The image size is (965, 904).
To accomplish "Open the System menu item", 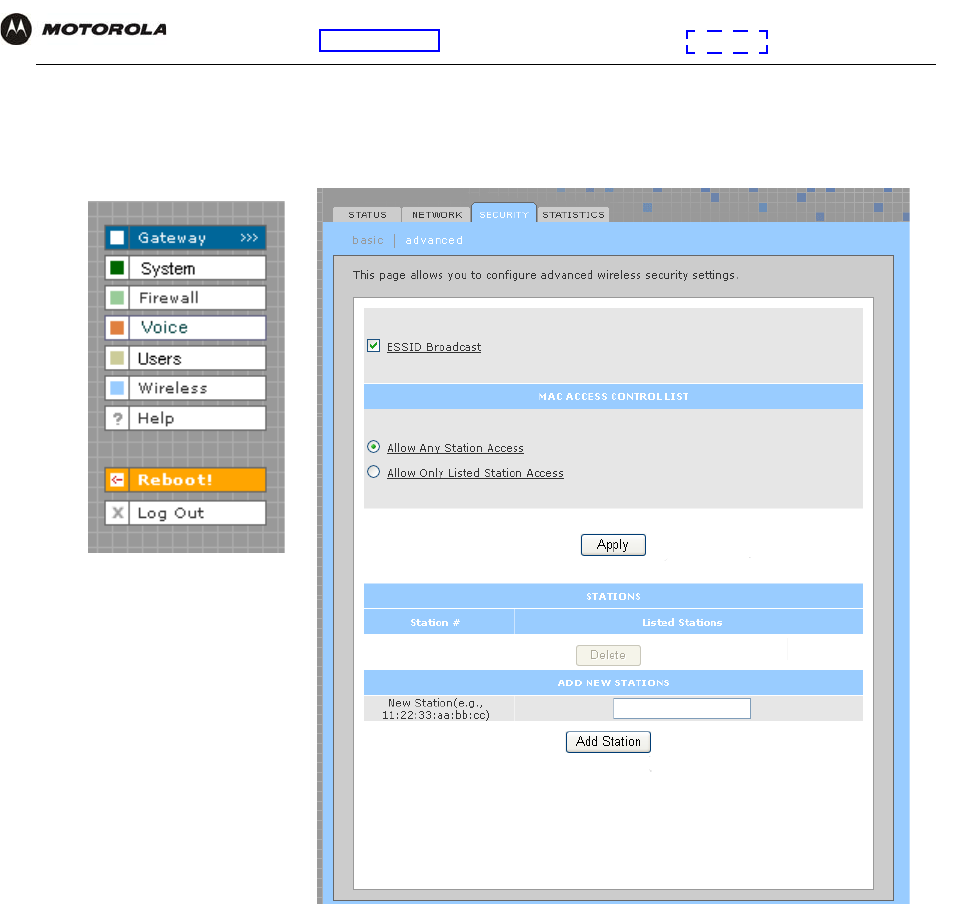I will (185, 268).
